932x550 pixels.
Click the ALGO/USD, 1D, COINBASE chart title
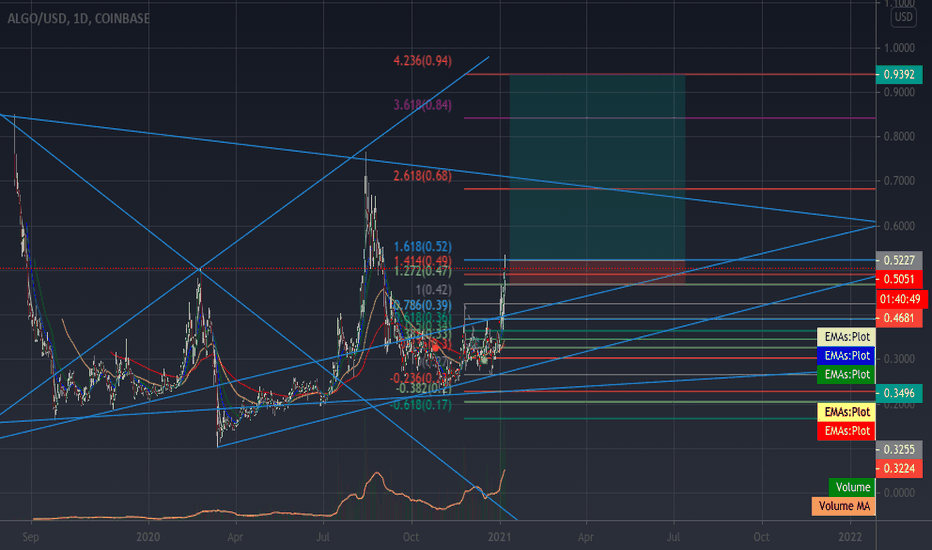78,18
